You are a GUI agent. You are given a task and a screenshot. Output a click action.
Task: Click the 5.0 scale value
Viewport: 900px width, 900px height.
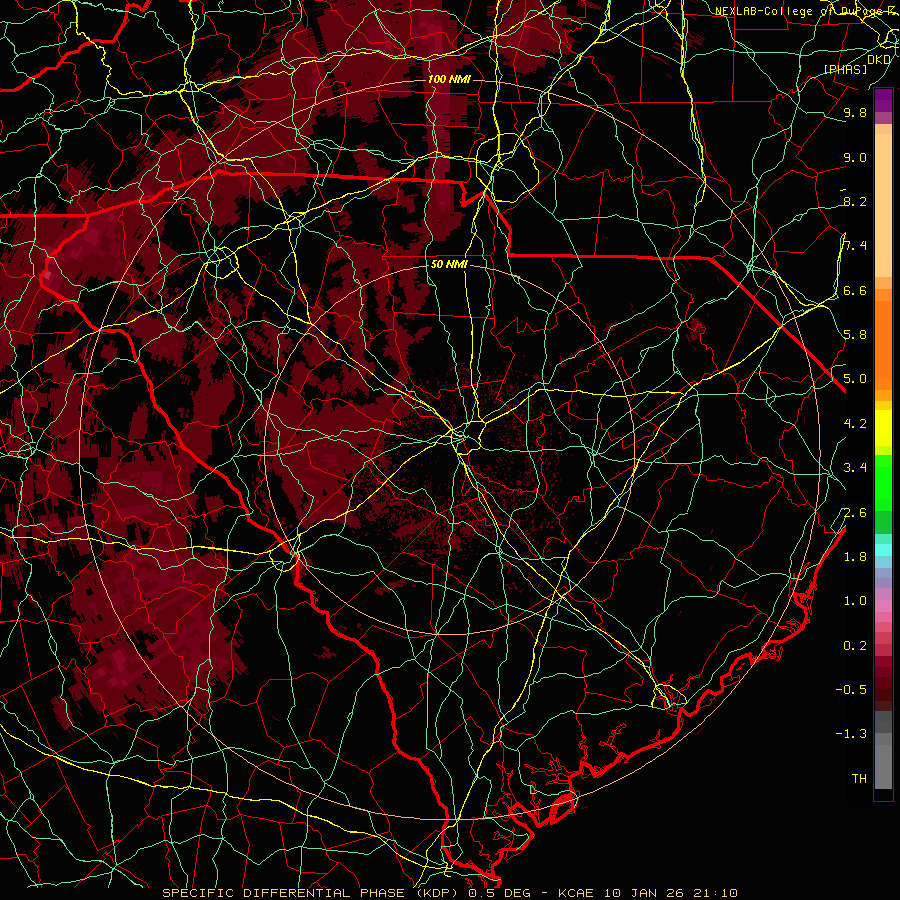[x=855, y=379]
